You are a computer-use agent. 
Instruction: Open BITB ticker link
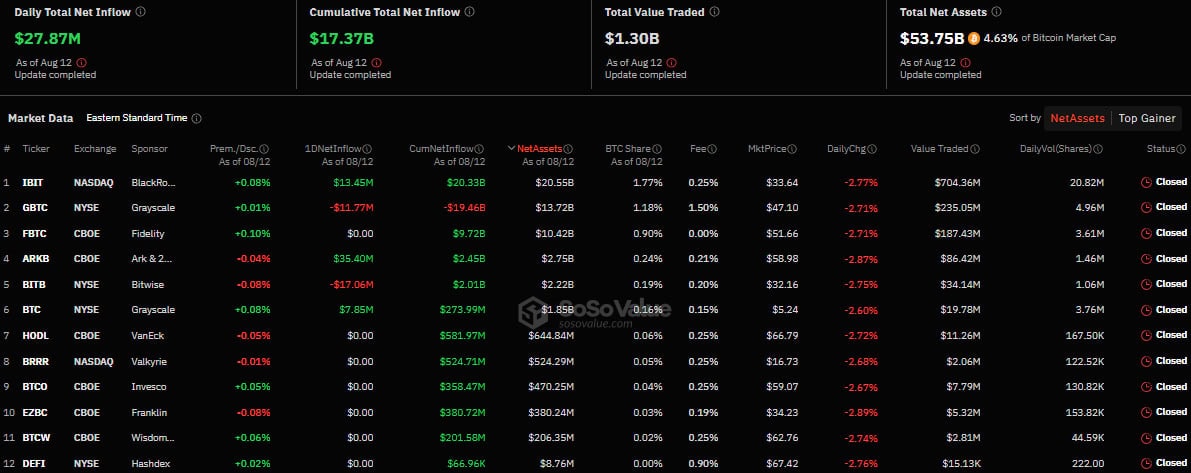pyautogui.click(x=33, y=285)
